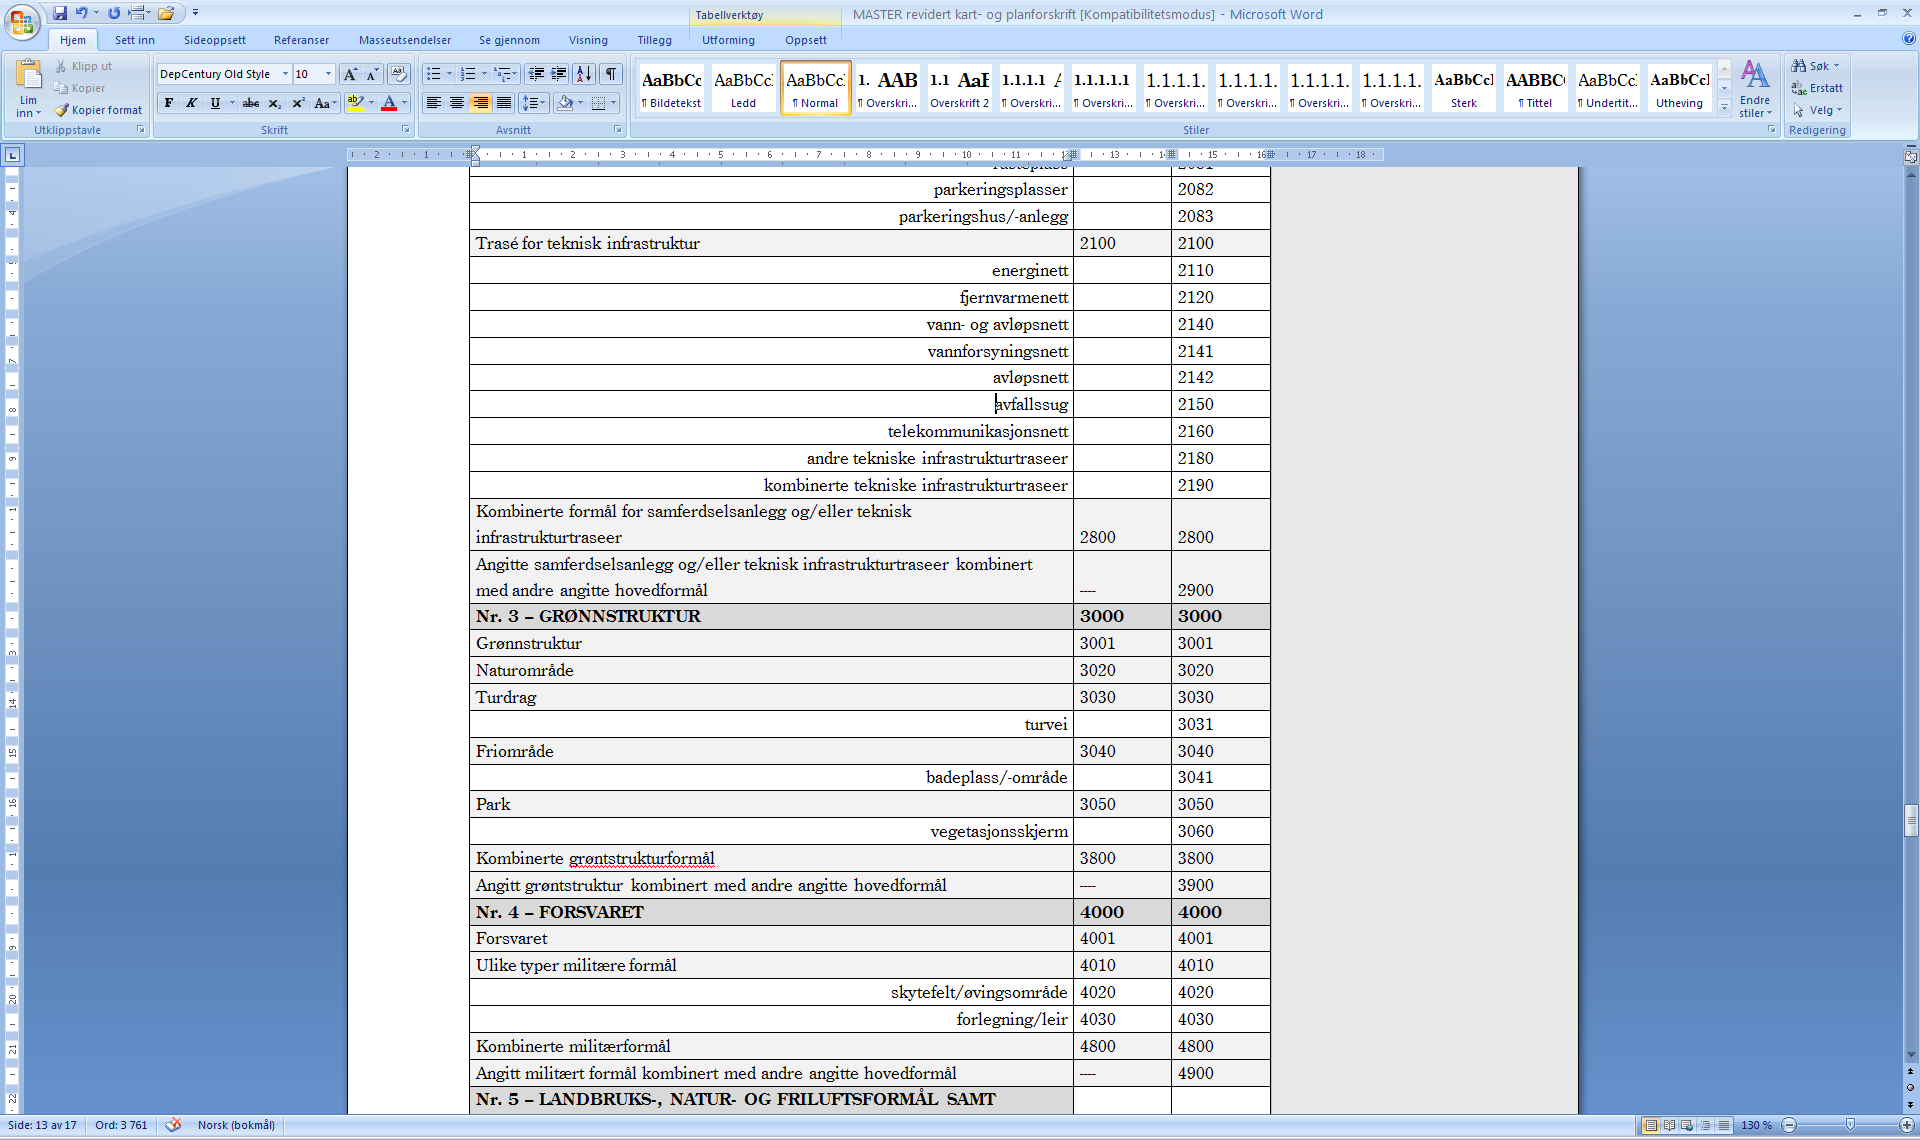Screen dimensions: 1920x1140
Task: Justify text alignment
Action: [x=504, y=103]
